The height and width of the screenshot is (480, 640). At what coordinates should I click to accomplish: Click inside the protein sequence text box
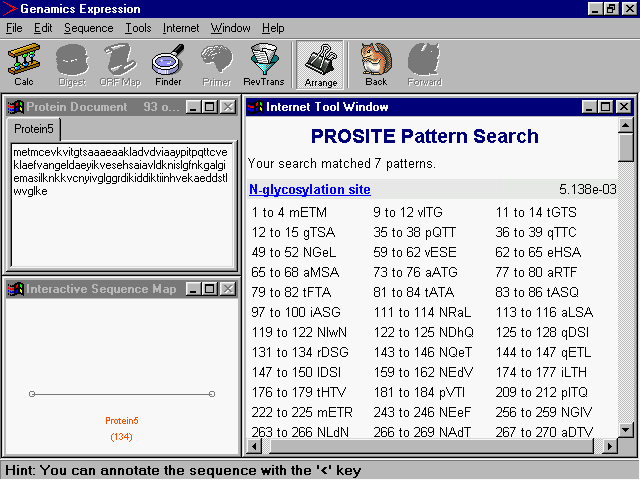pos(122,204)
